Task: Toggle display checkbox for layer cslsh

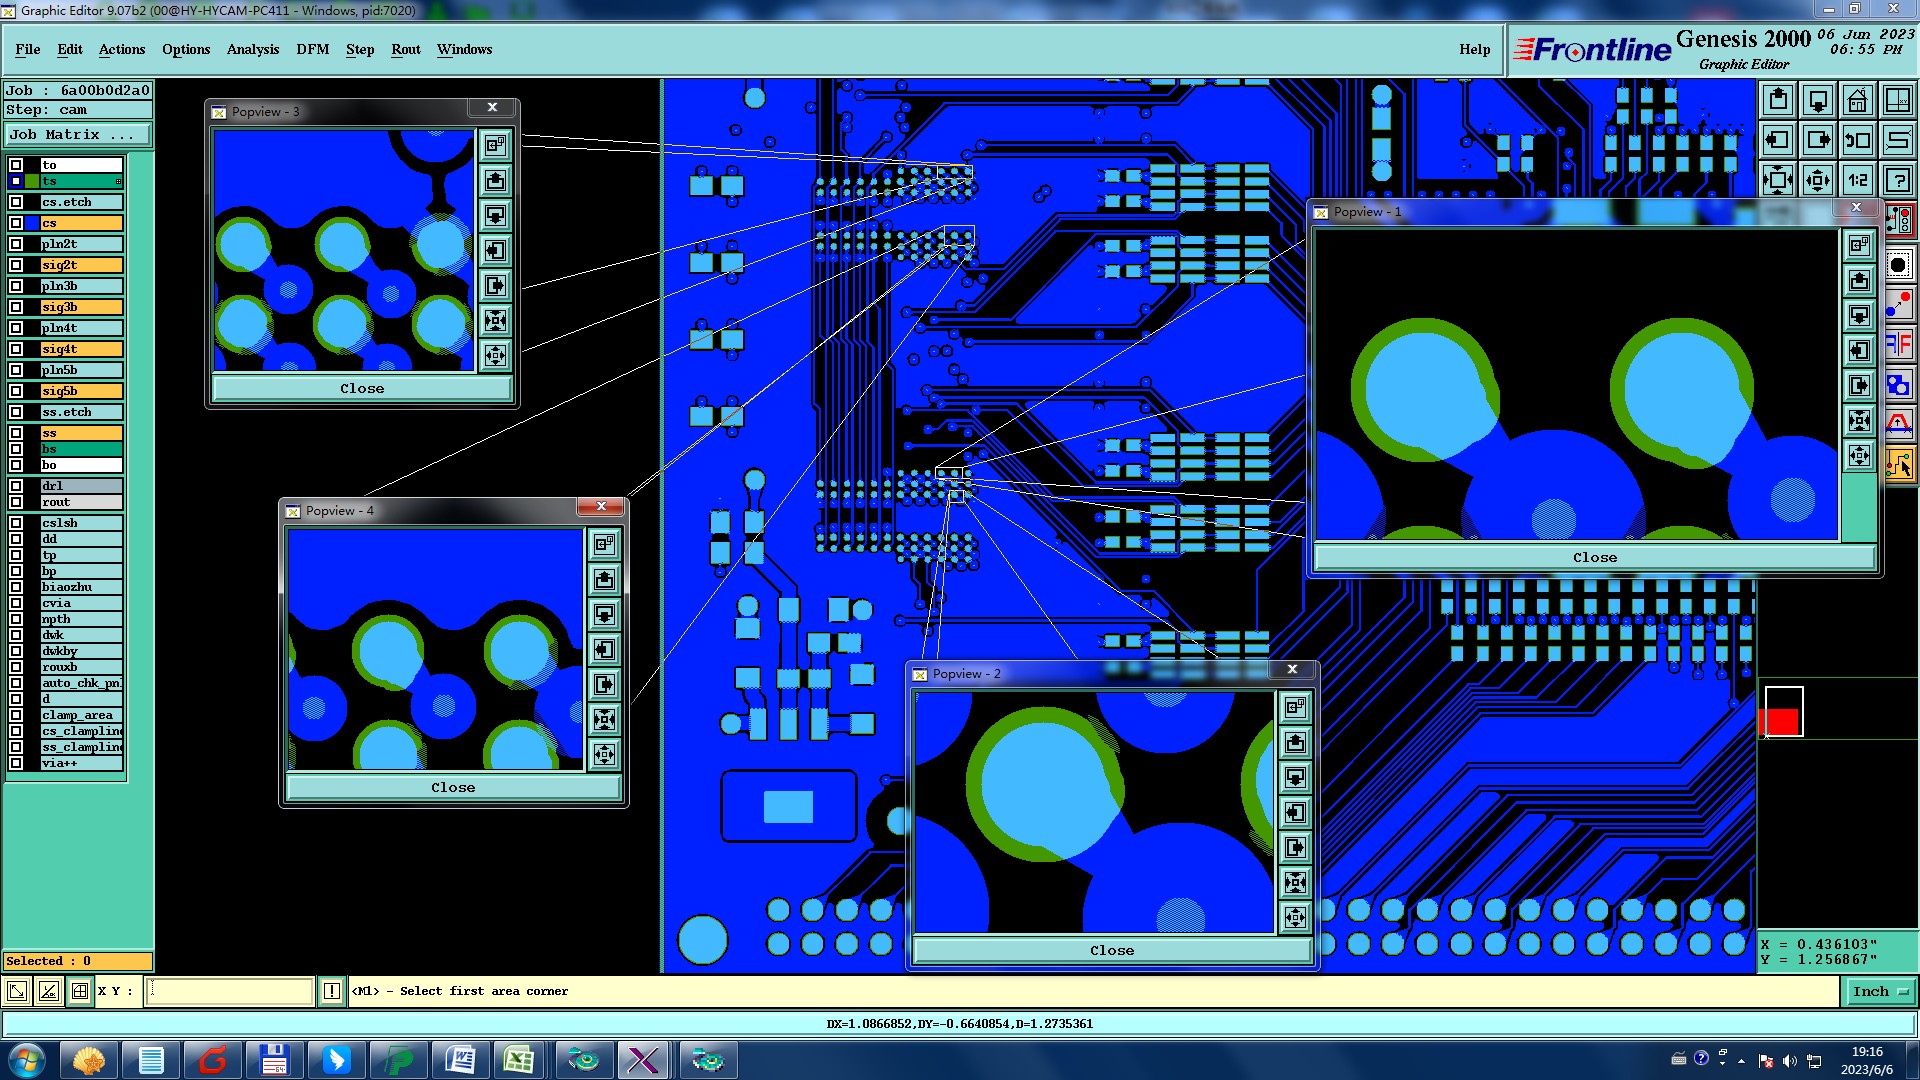Action: [16, 523]
